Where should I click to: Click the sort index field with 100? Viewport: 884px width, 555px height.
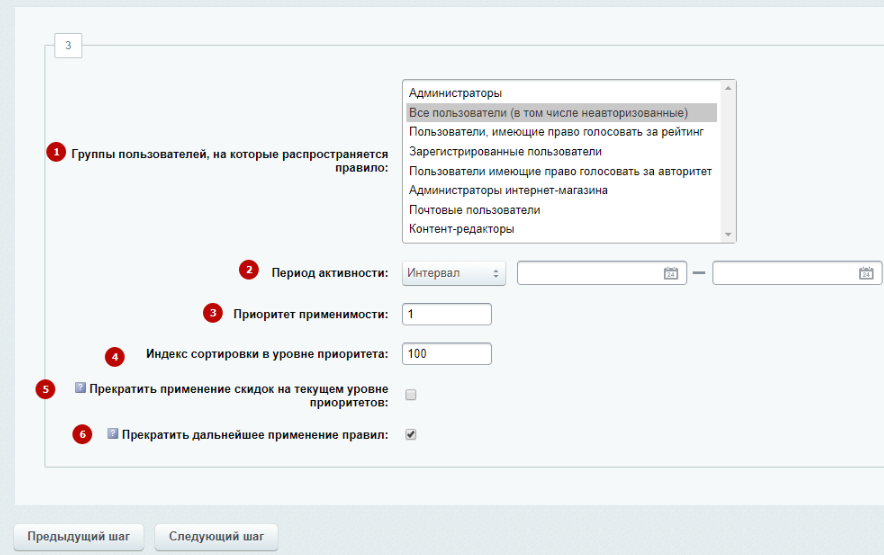tap(446, 354)
